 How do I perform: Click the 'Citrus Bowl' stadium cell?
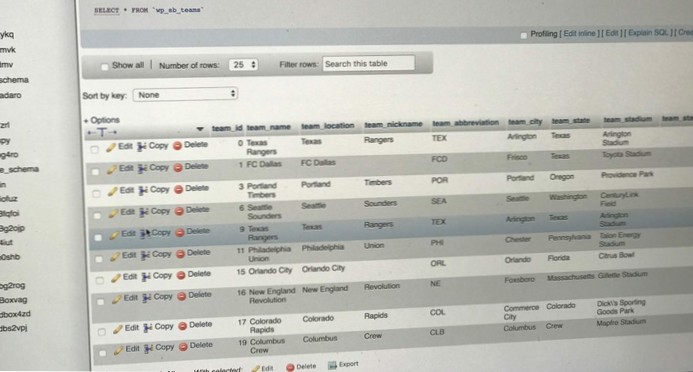pyautogui.click(x=616, y=255)
